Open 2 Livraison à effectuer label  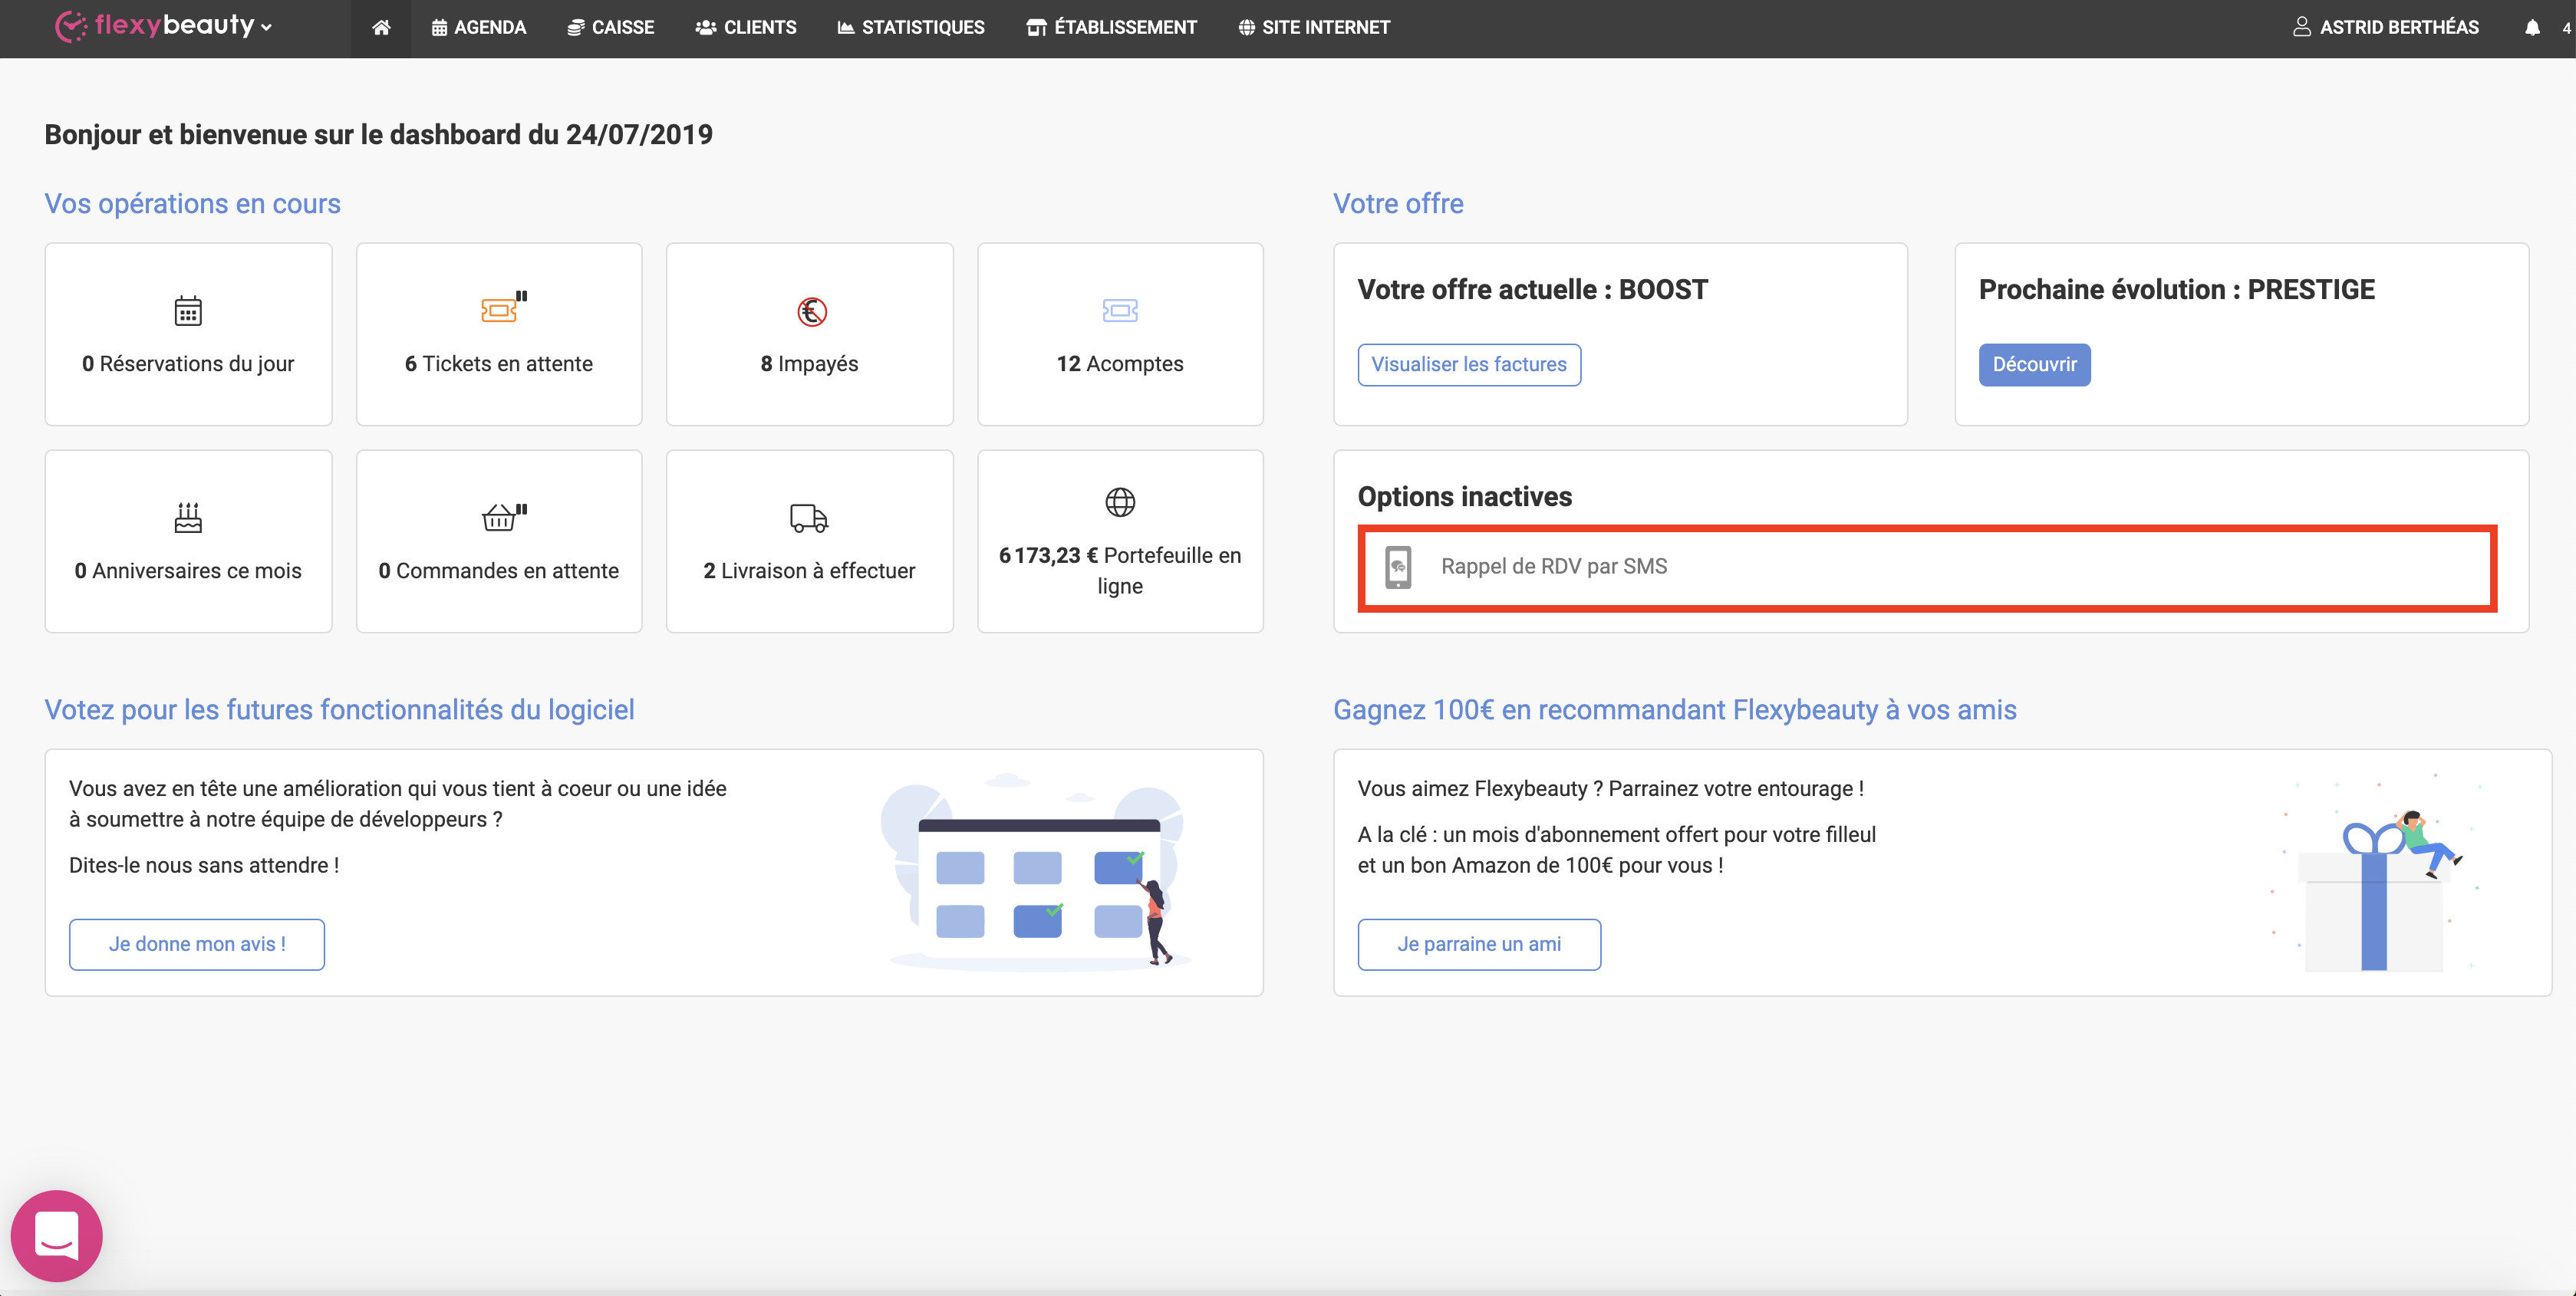809,570
